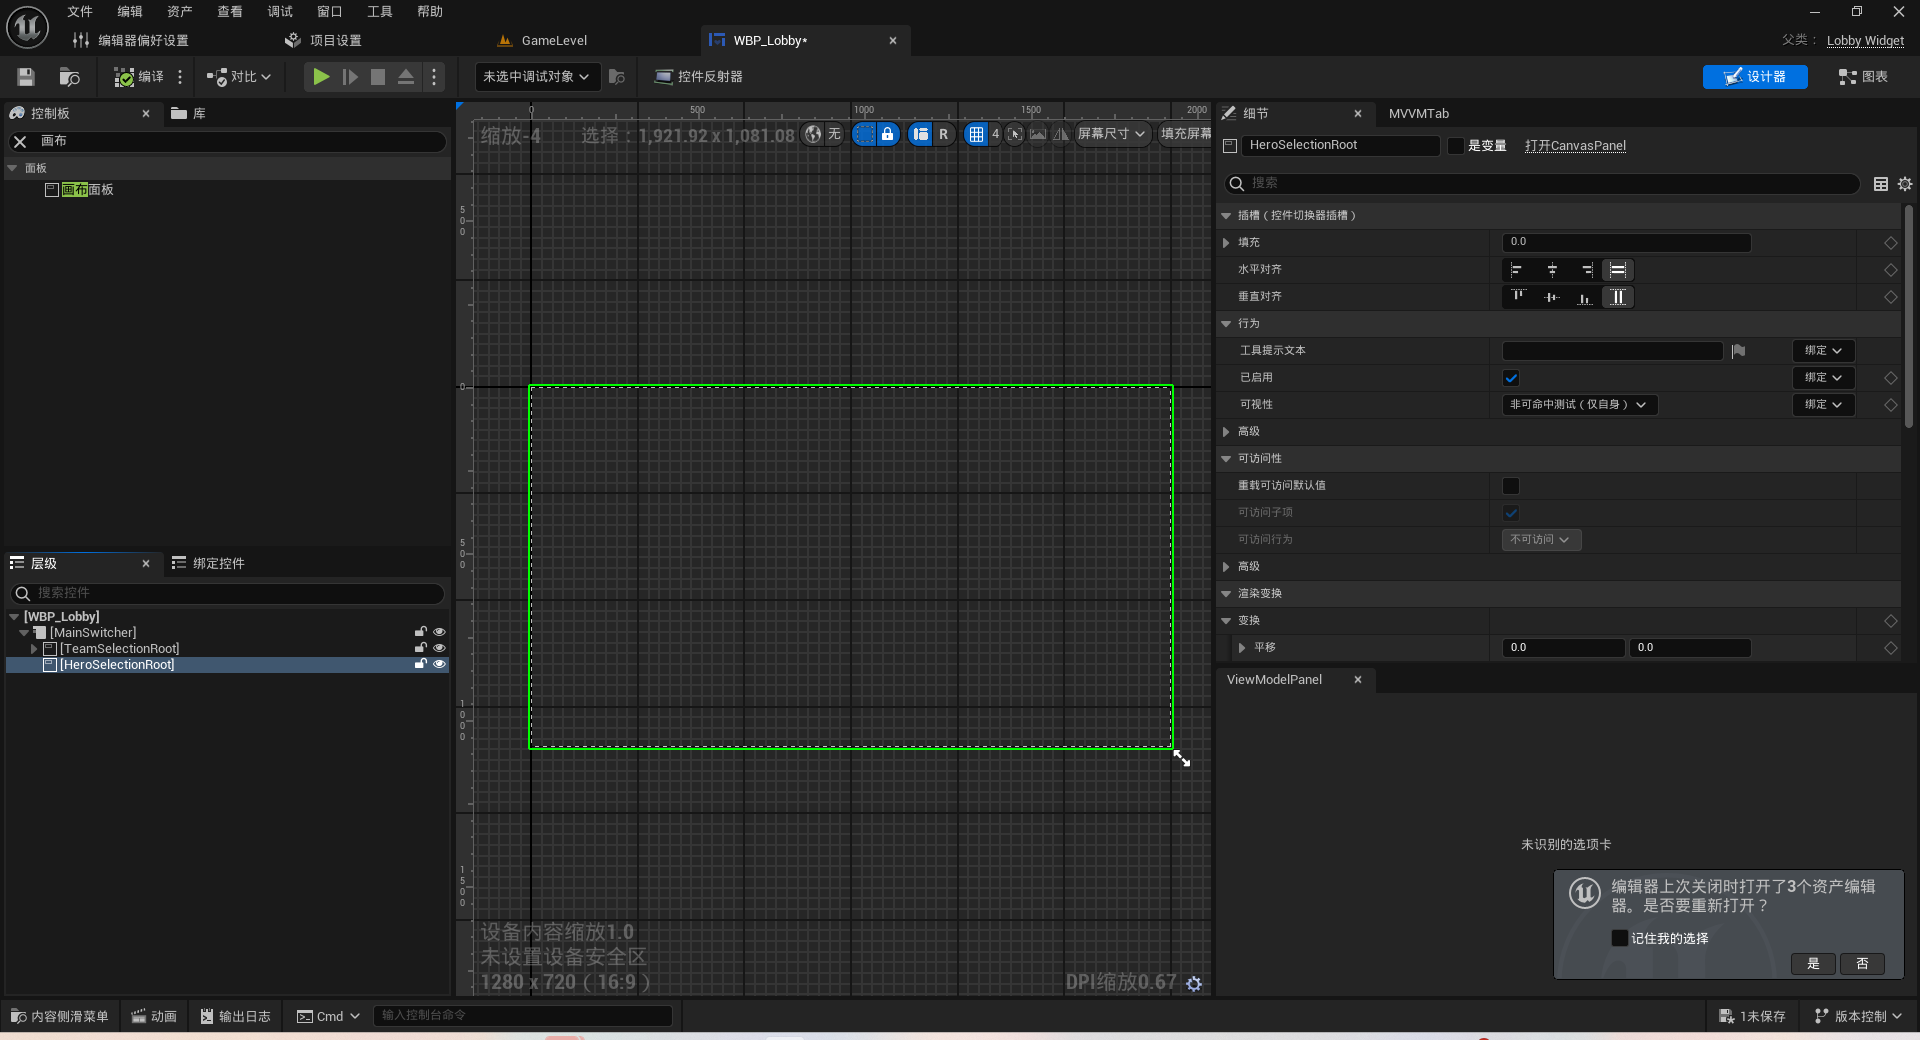The height and width of the screenshot is (1040, 1920).
Task: Expand the TeamSelectionRoot tree node
Action: click(x=34, y=649)
